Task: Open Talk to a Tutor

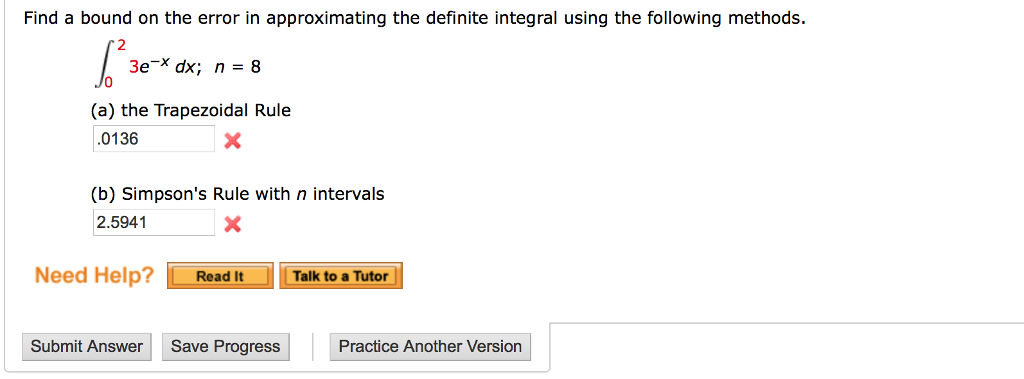Action: click(x=341, y=276)
